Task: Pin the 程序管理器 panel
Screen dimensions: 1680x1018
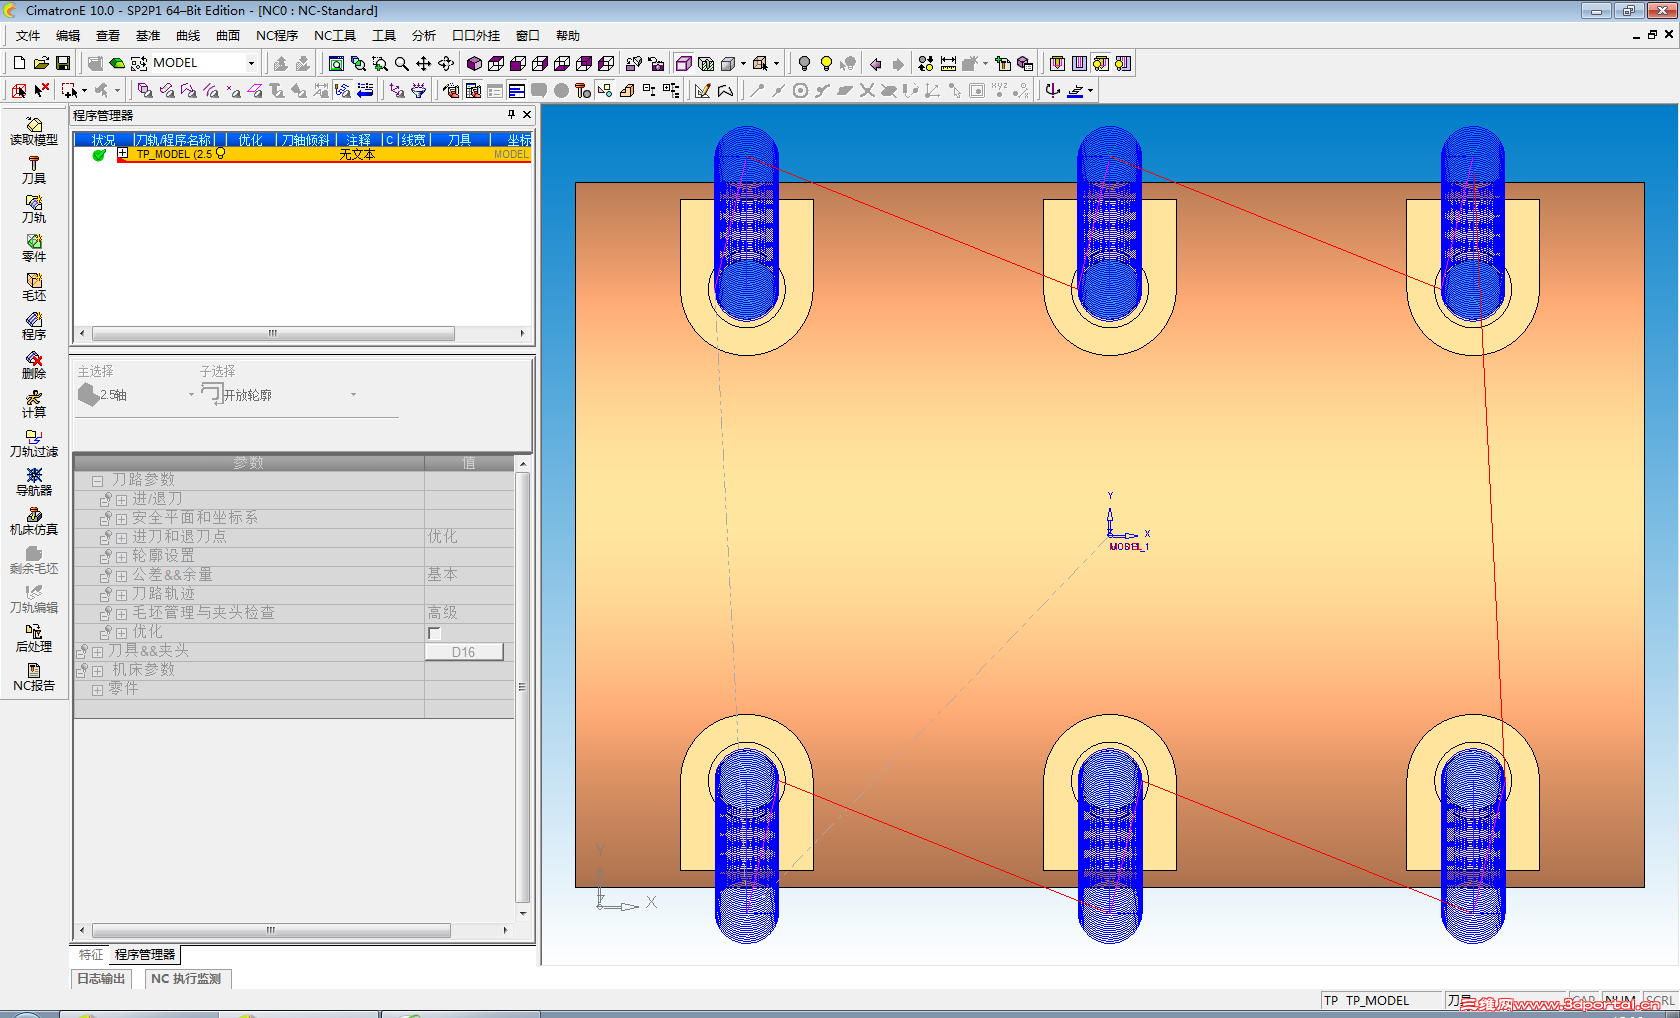Action: 511,115
